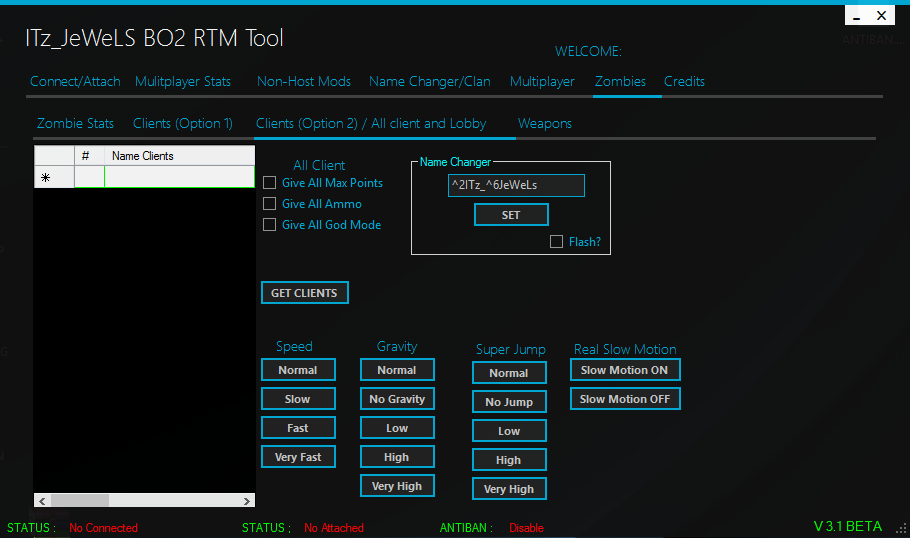Select the Multiplayer tab
Image resolution: width=910 pixels, height=538 pixels.
pos(542,81)
